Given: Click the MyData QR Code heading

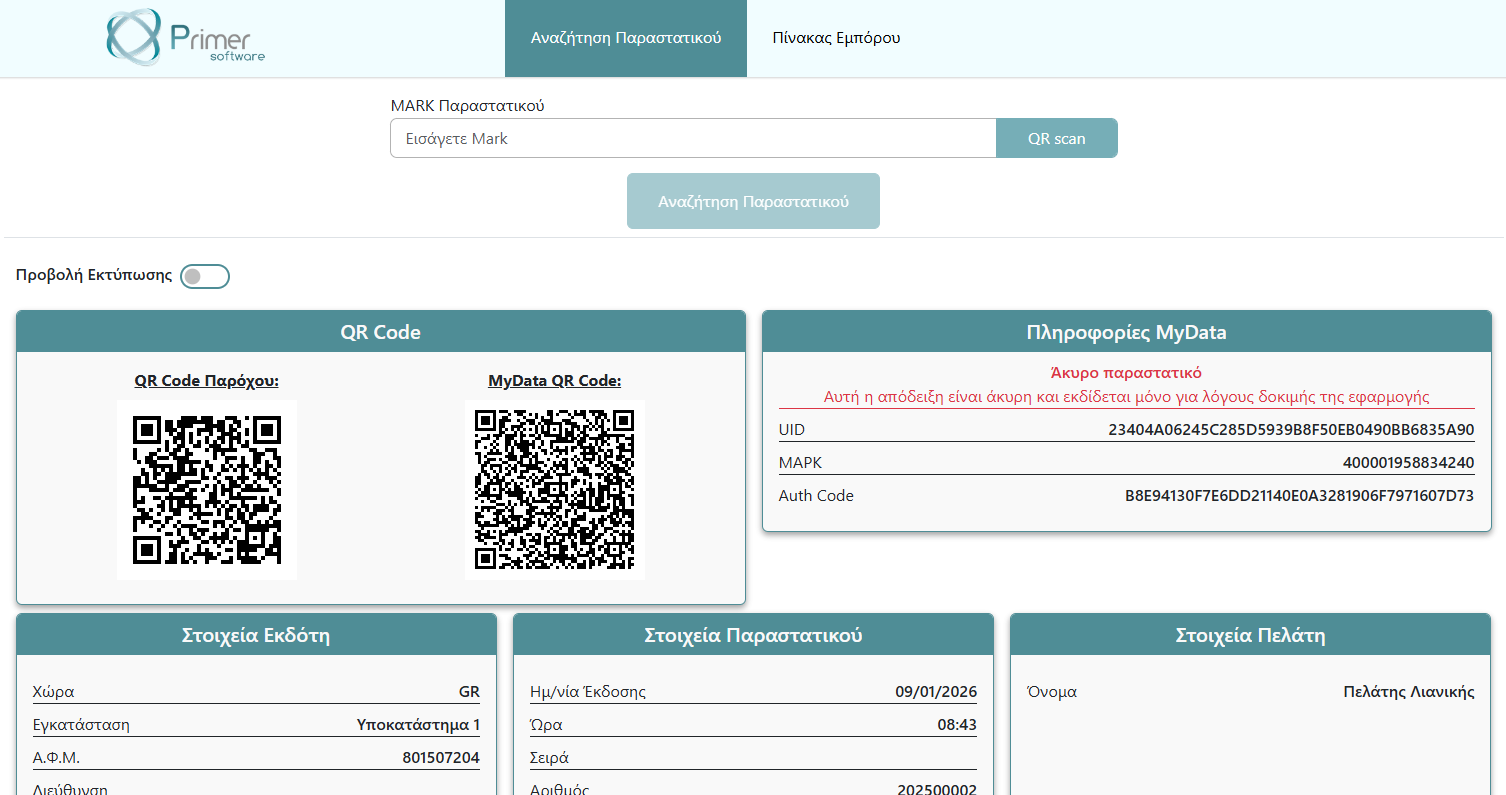Looking at the screenshot, I should tap(555, 381).
